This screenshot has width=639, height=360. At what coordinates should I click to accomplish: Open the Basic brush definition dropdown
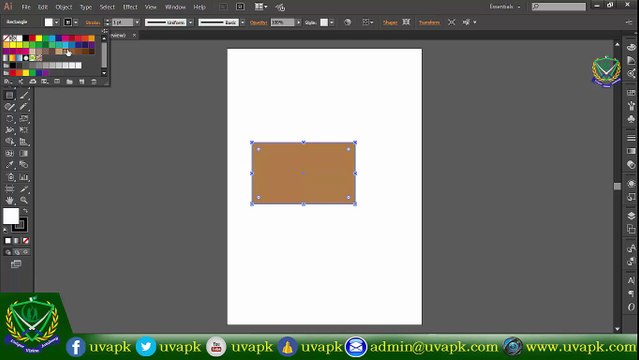(x=243, y=22)
